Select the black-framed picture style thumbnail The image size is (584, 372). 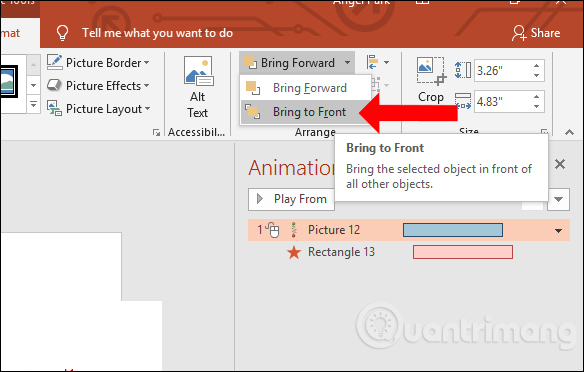click(8, 82)
